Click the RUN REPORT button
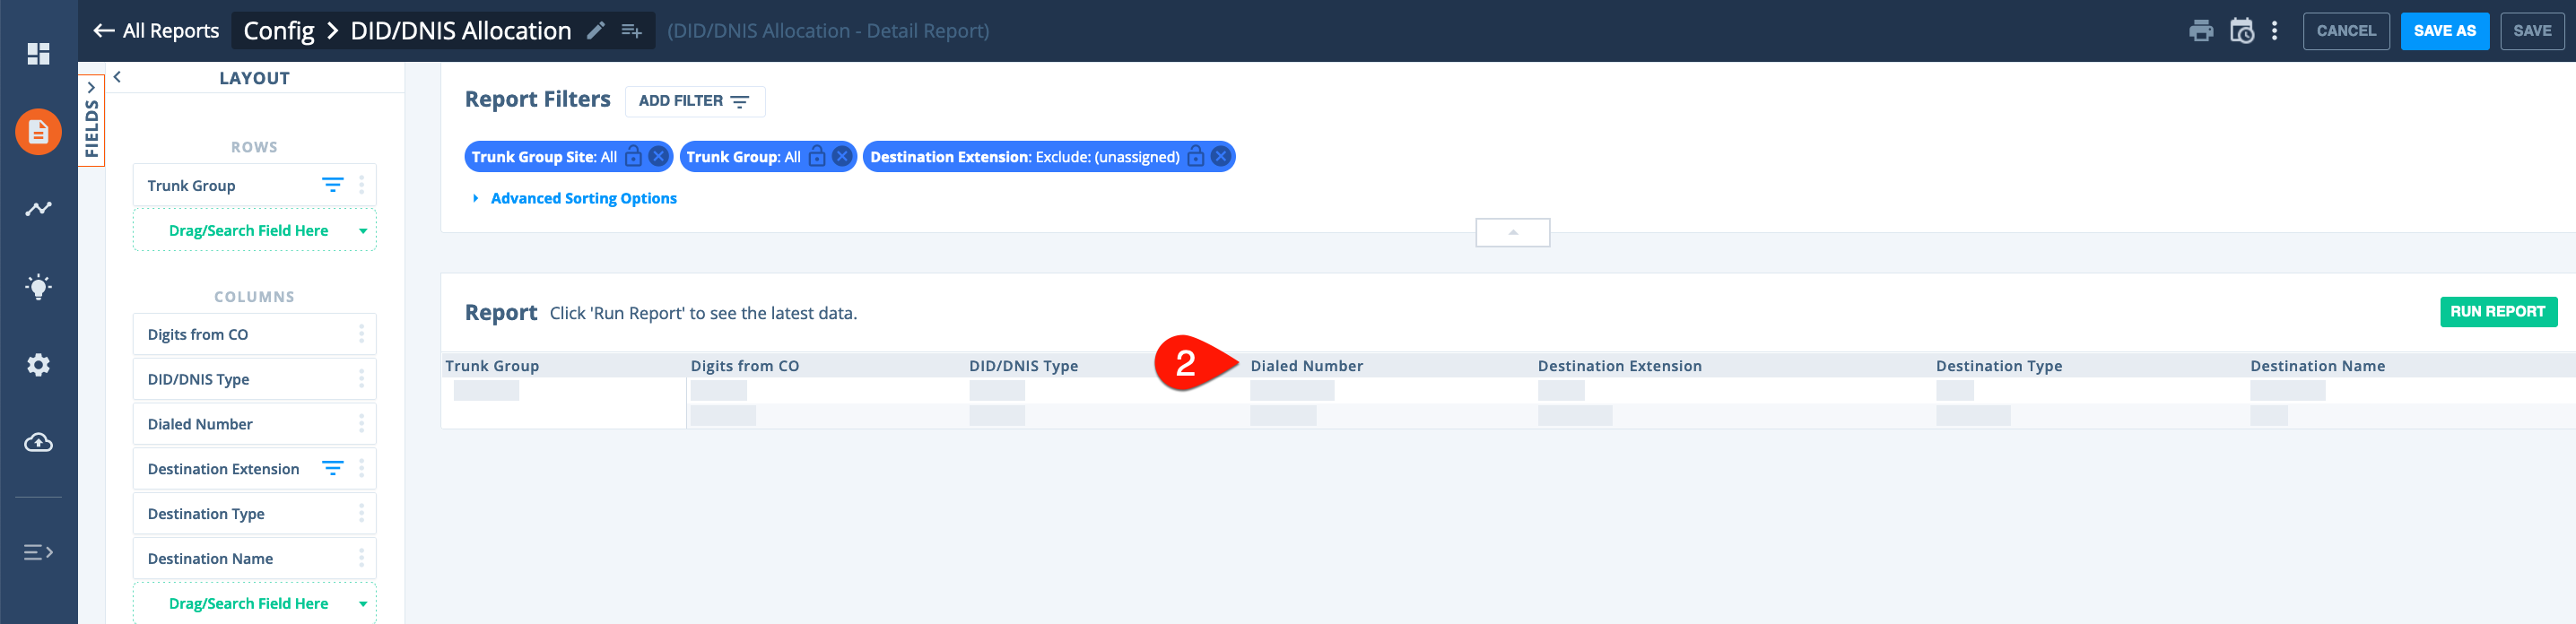2576x624 pixels. click(2498, 312)
